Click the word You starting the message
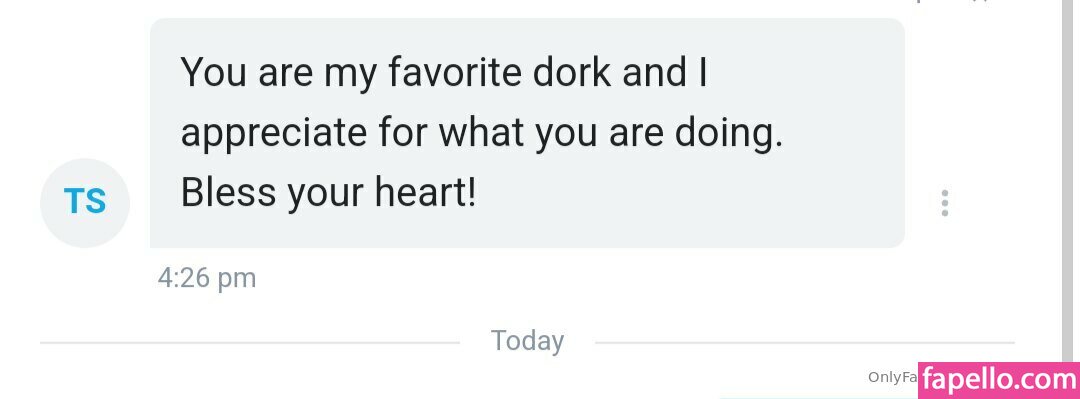The image size is (1080, 399). tap(214, 72)
